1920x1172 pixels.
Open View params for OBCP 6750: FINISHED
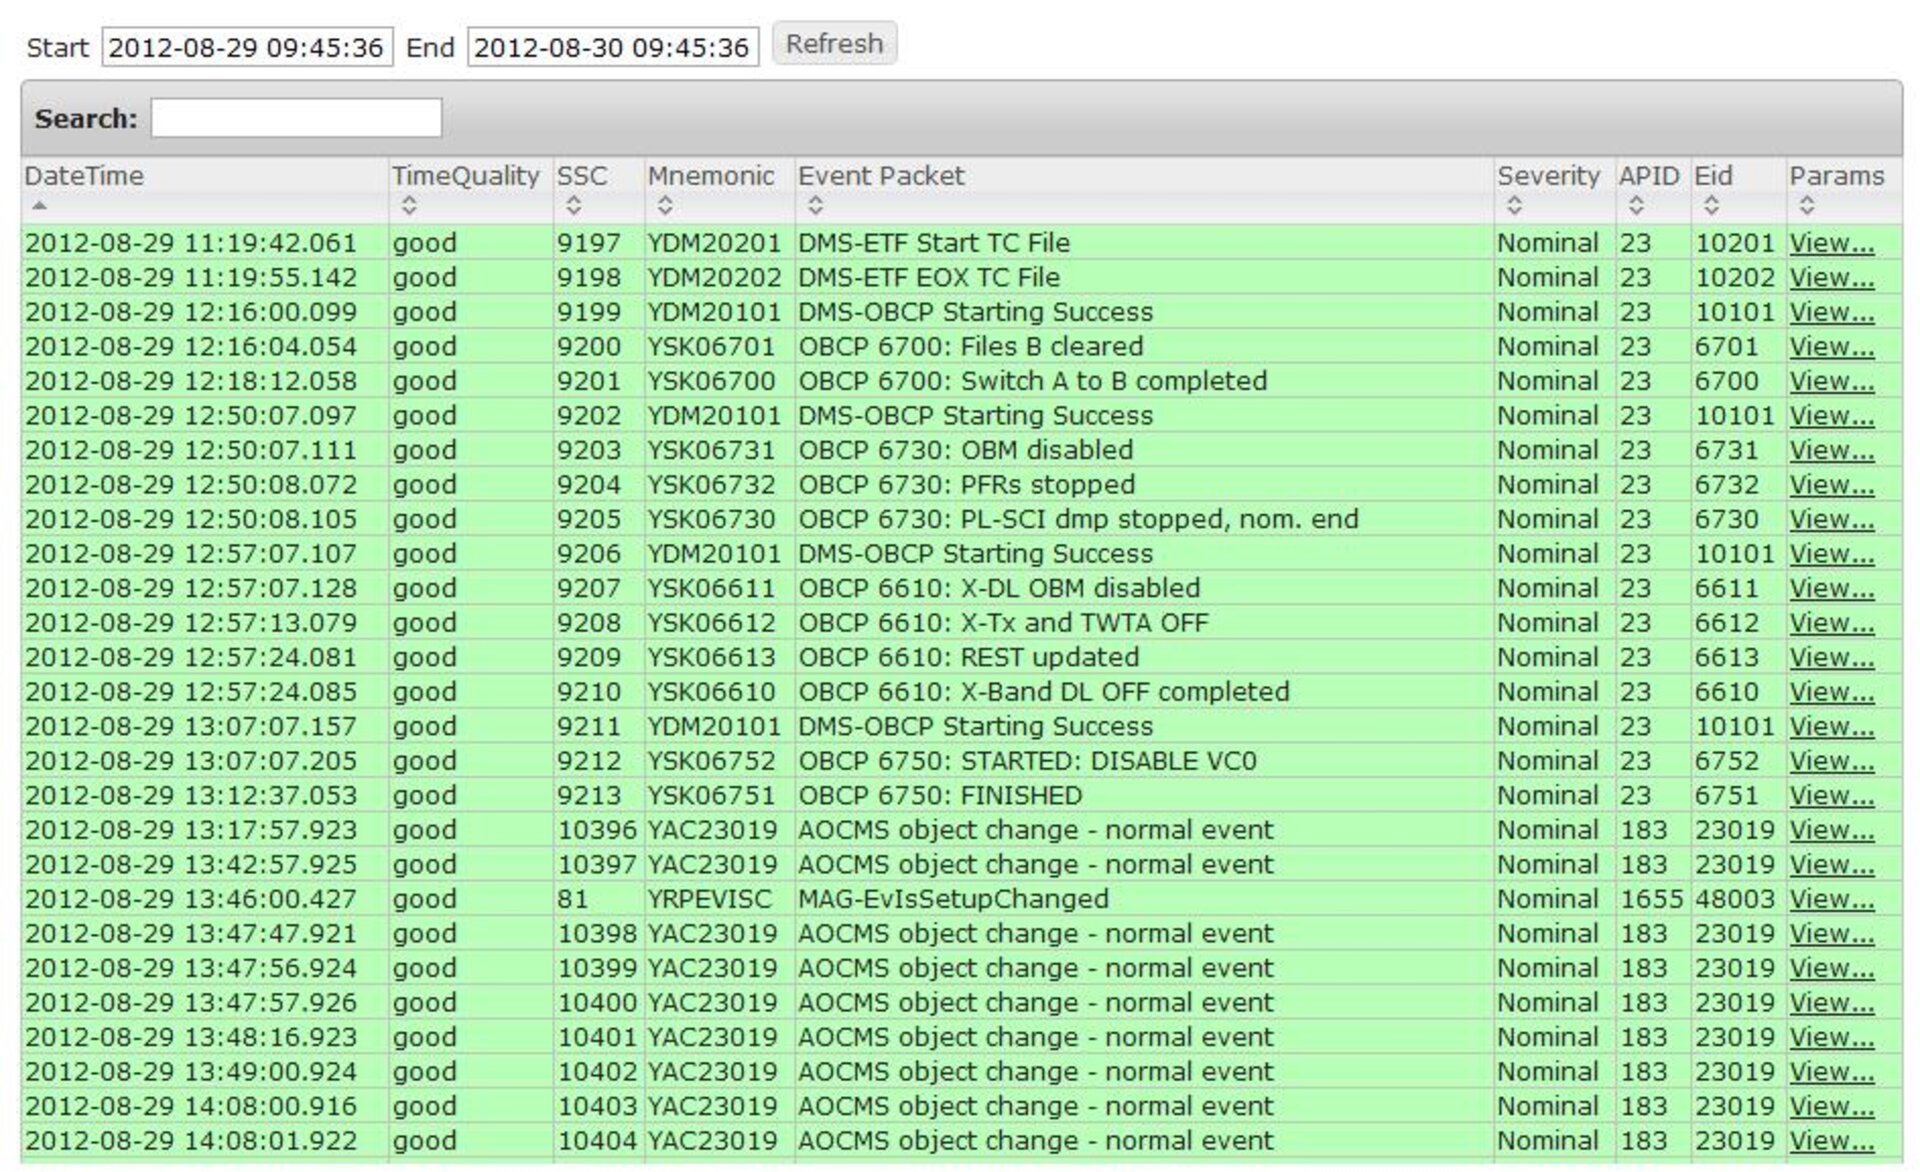click(x=1831, y=795)
